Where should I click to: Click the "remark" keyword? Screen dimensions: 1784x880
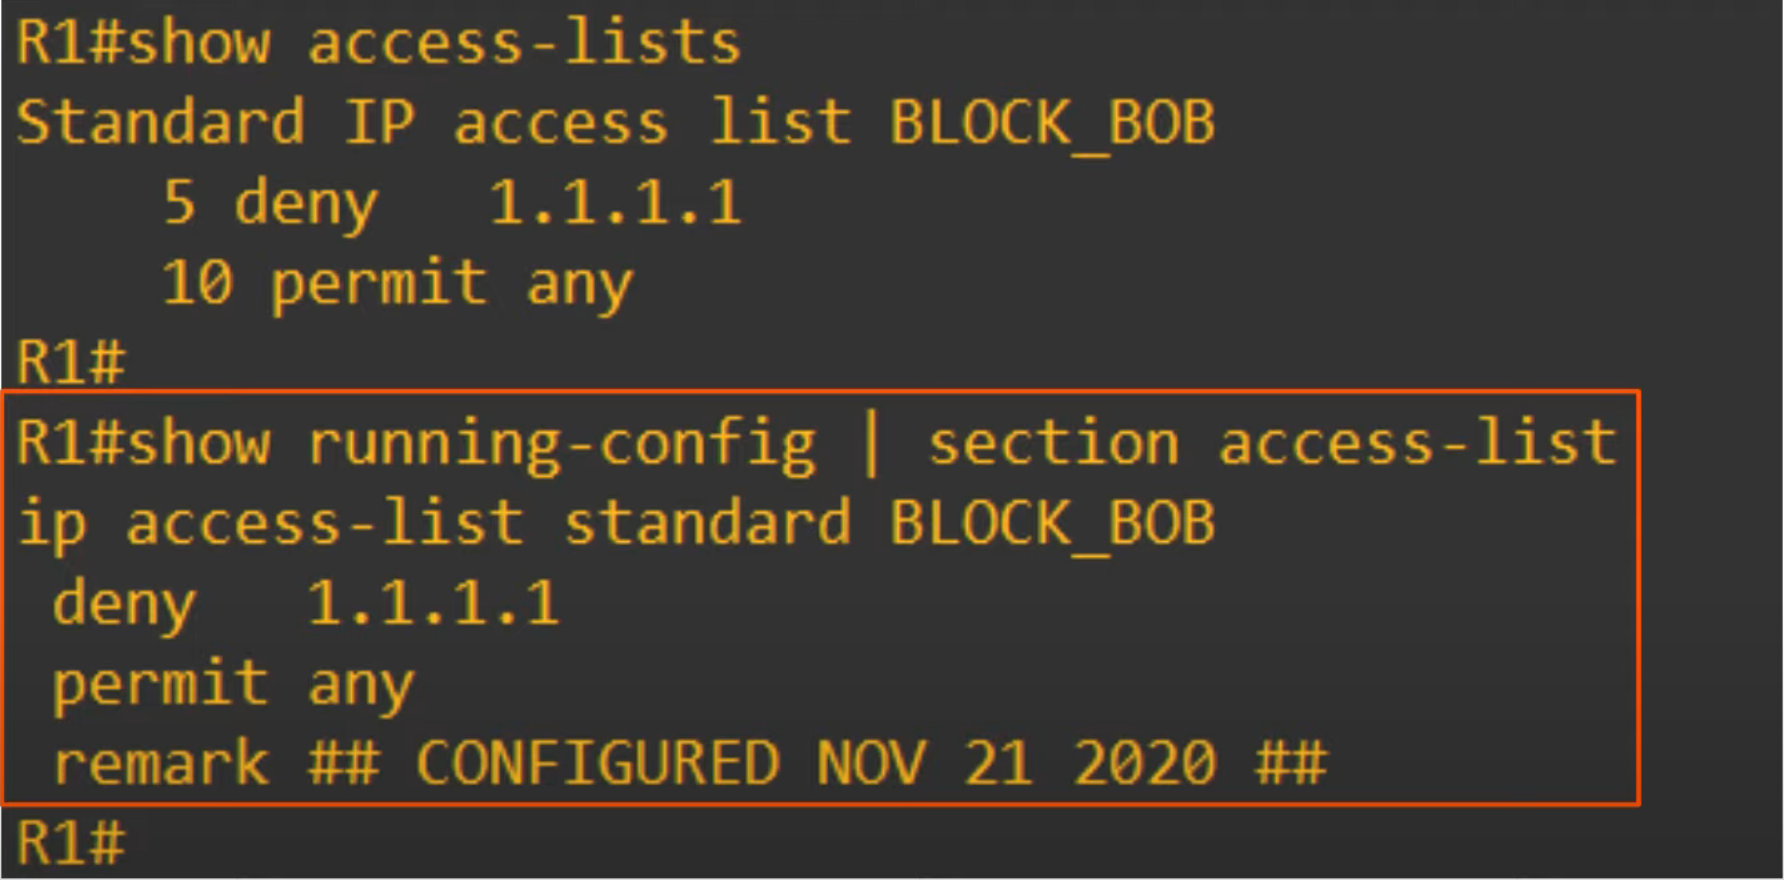160,764
